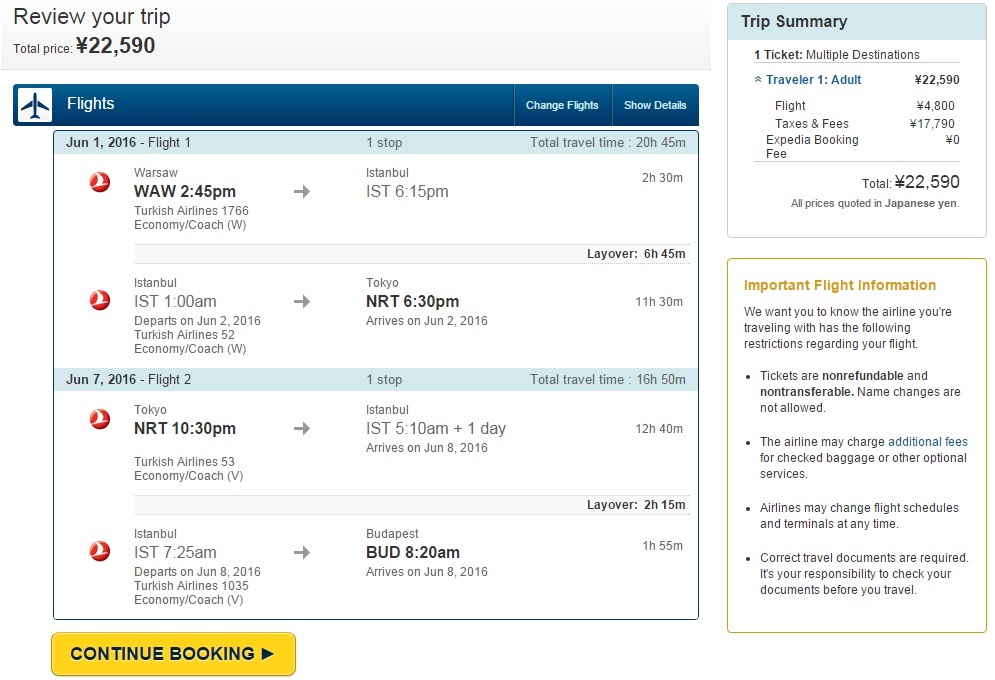The width and height of the screenshot is (995, 680).
Task: Continue Booking with yellow button
Action: coord(173,654)
